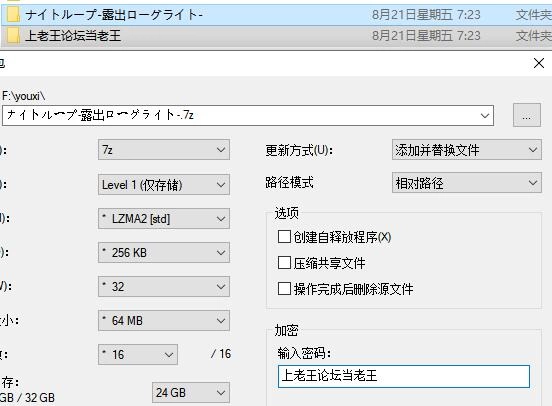Open the 更新方式 添加并替换文件 dropdown
Viewport: 552px width, 406px height.
click(x=466, y=150)
